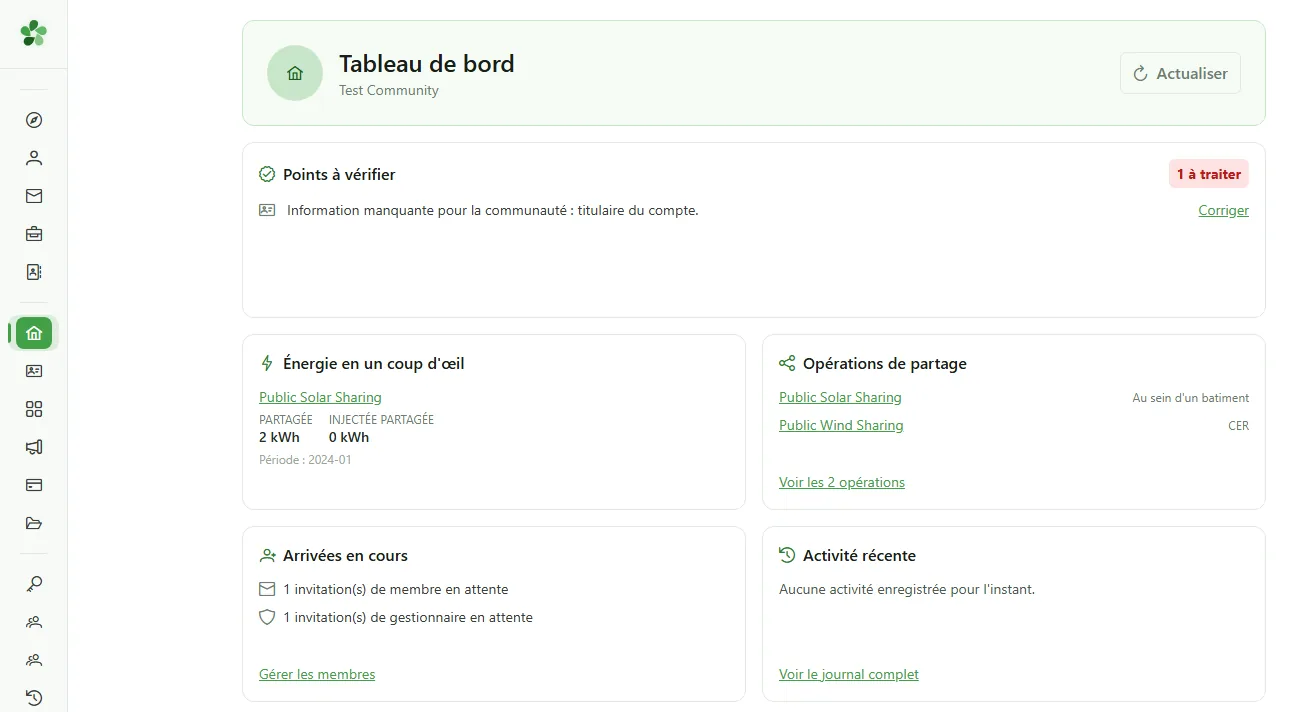The height and width of the screenshot is (712, 1290).
Task: Open the compass explore icon in sidebar
Action: click(x=34, y=120)
